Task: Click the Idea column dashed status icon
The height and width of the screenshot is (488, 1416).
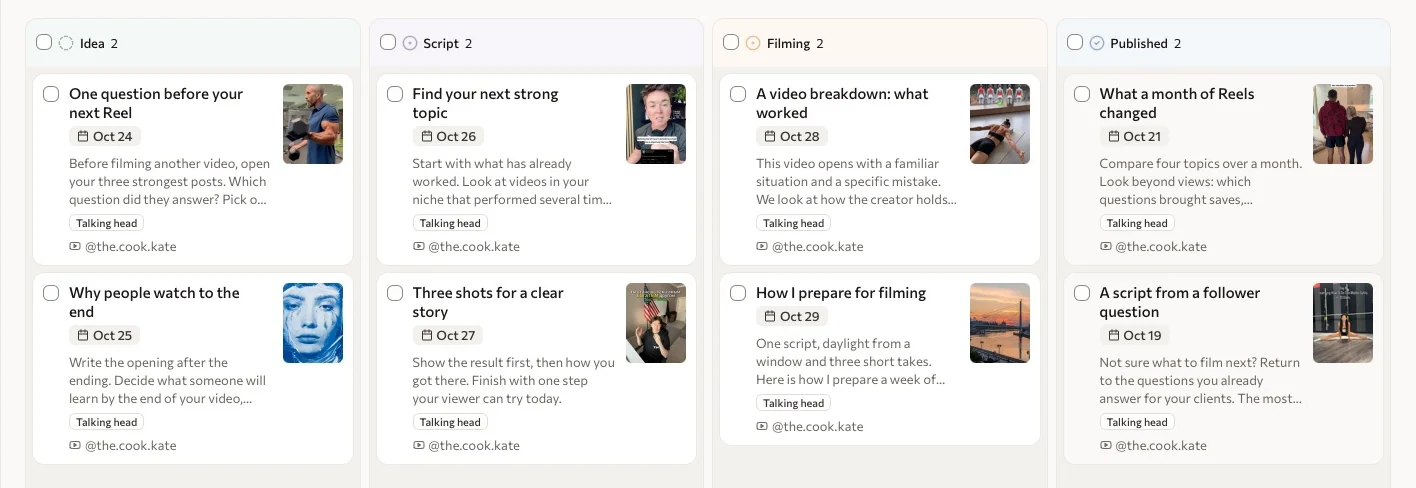Action: (66, 43)
